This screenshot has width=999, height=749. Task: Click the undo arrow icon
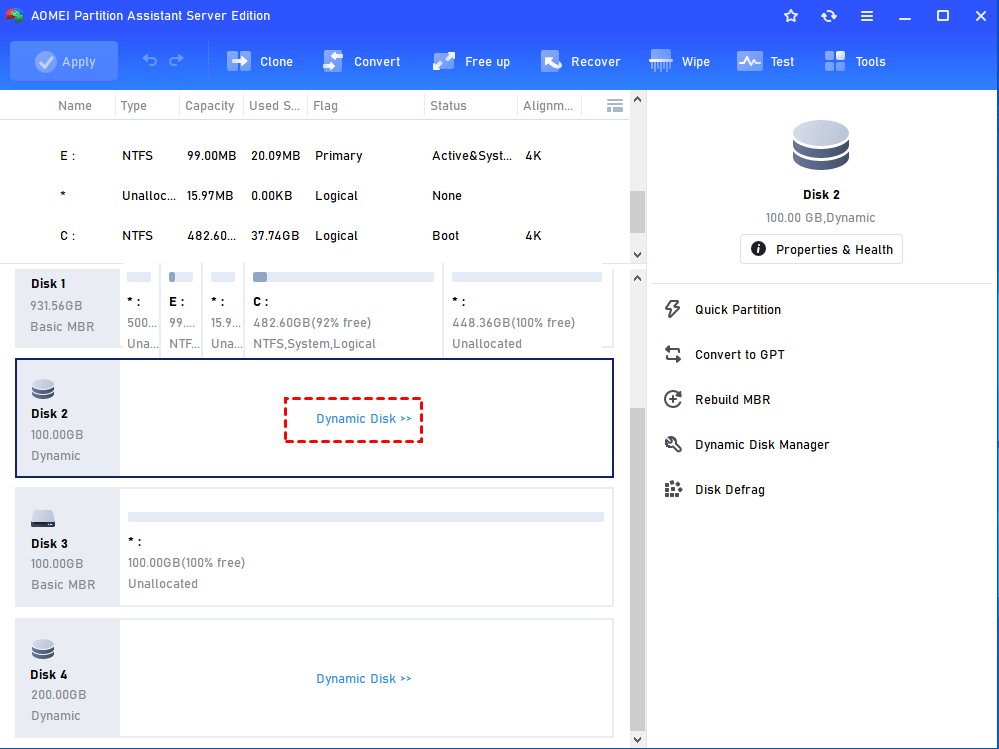150,61
